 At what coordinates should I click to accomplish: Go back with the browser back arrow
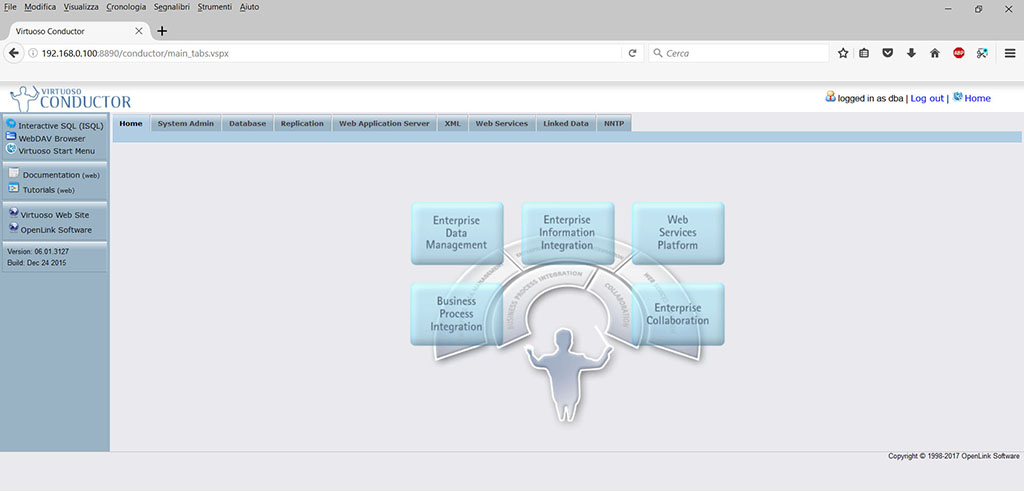pos(13,53)
